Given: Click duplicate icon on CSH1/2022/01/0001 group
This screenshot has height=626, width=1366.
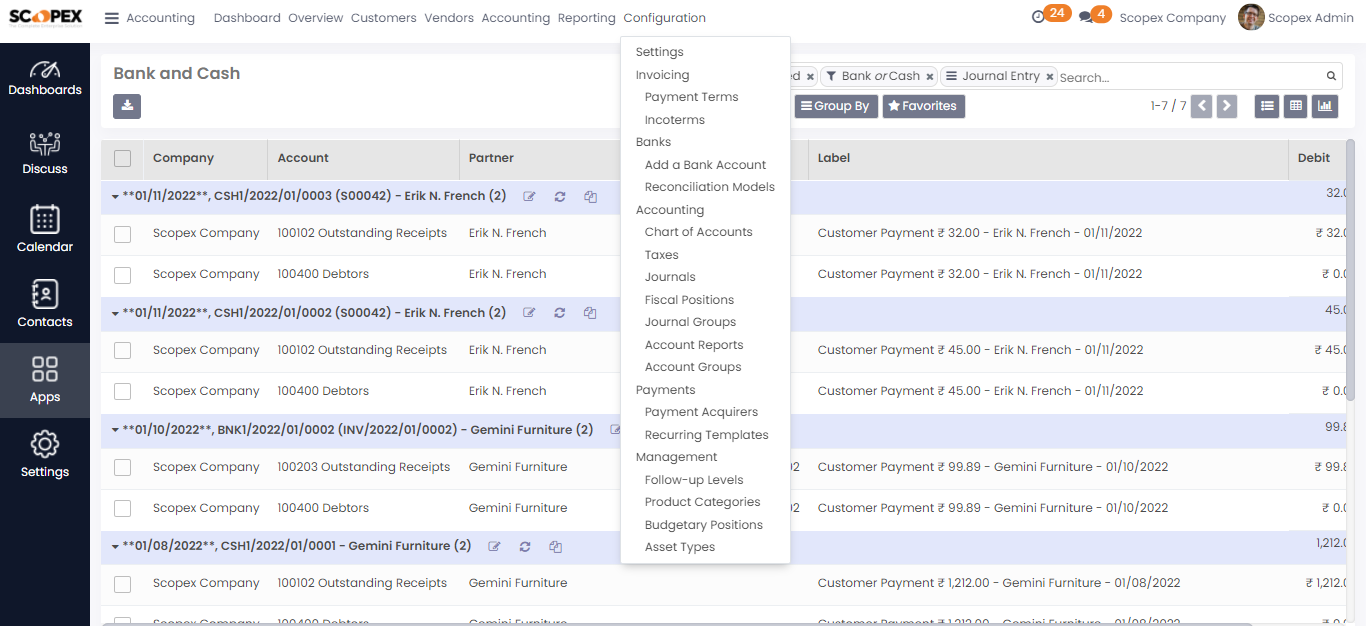Looking at the screenshot, I should click(555, 547).
